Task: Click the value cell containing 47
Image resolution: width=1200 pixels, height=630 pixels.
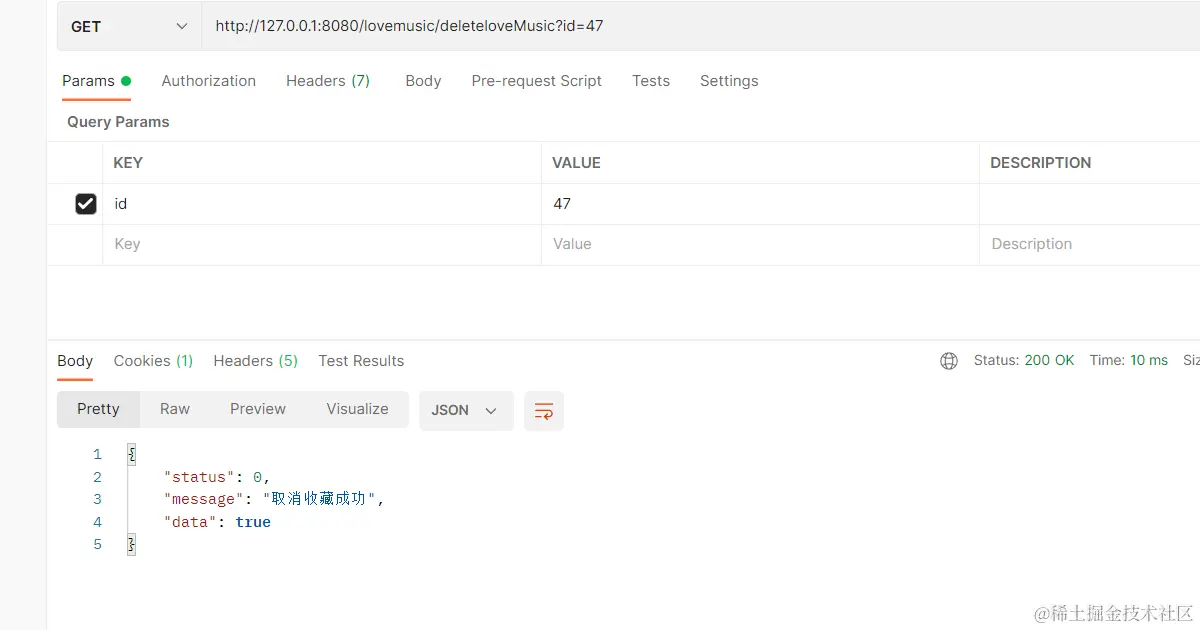Action: coord(760,204)
